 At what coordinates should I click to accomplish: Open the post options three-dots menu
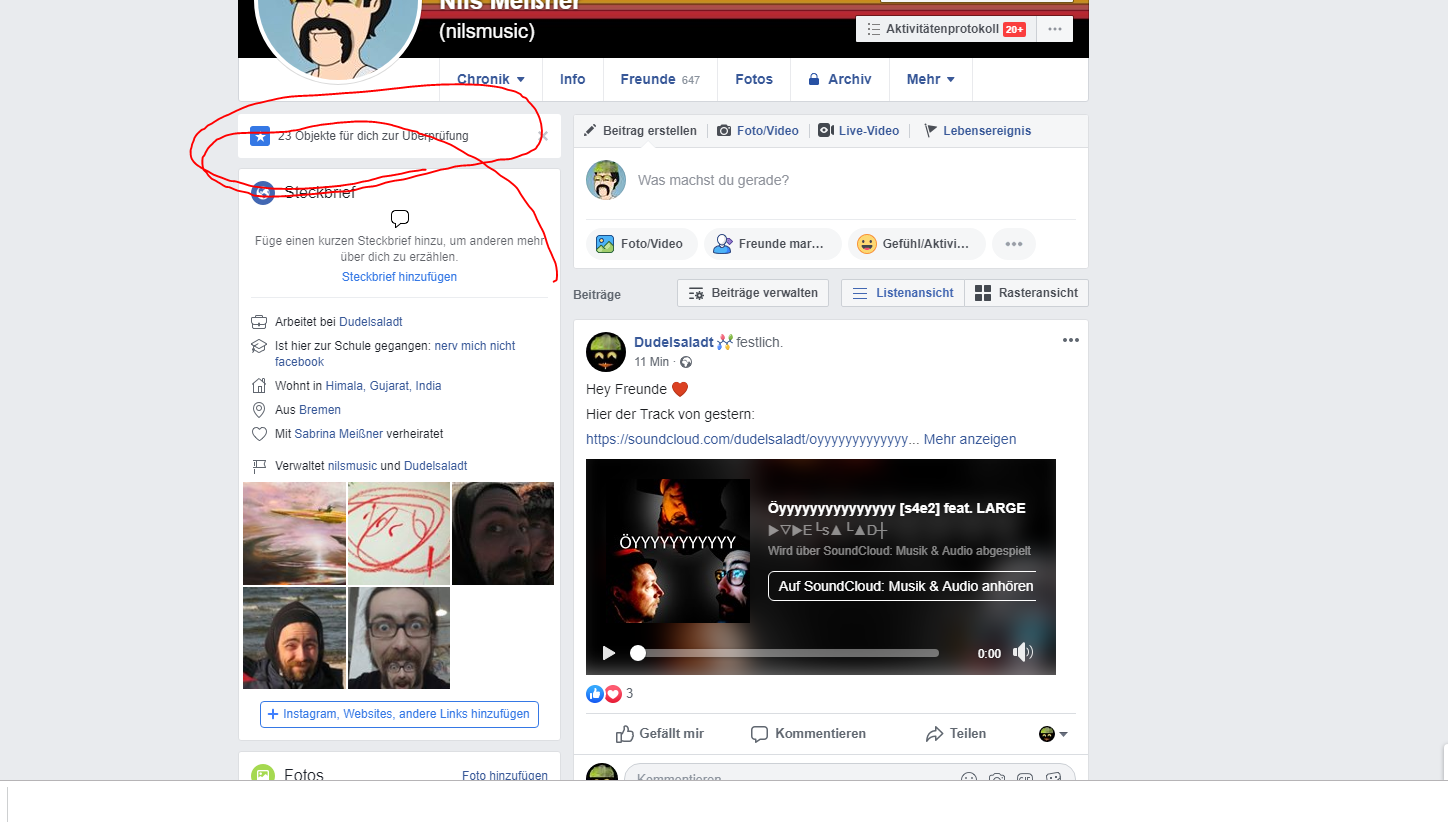[x=1071, y=340]
